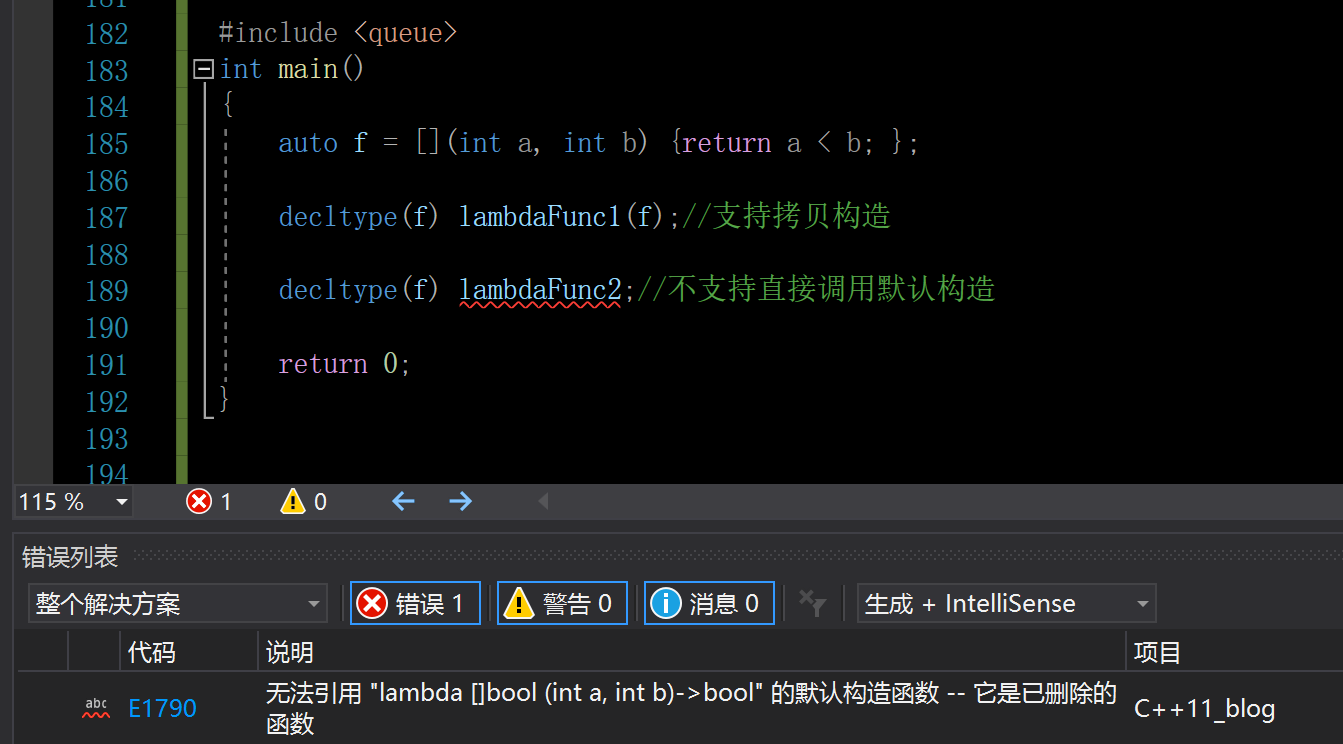Click the #include <queue> line

click(338, 33)
